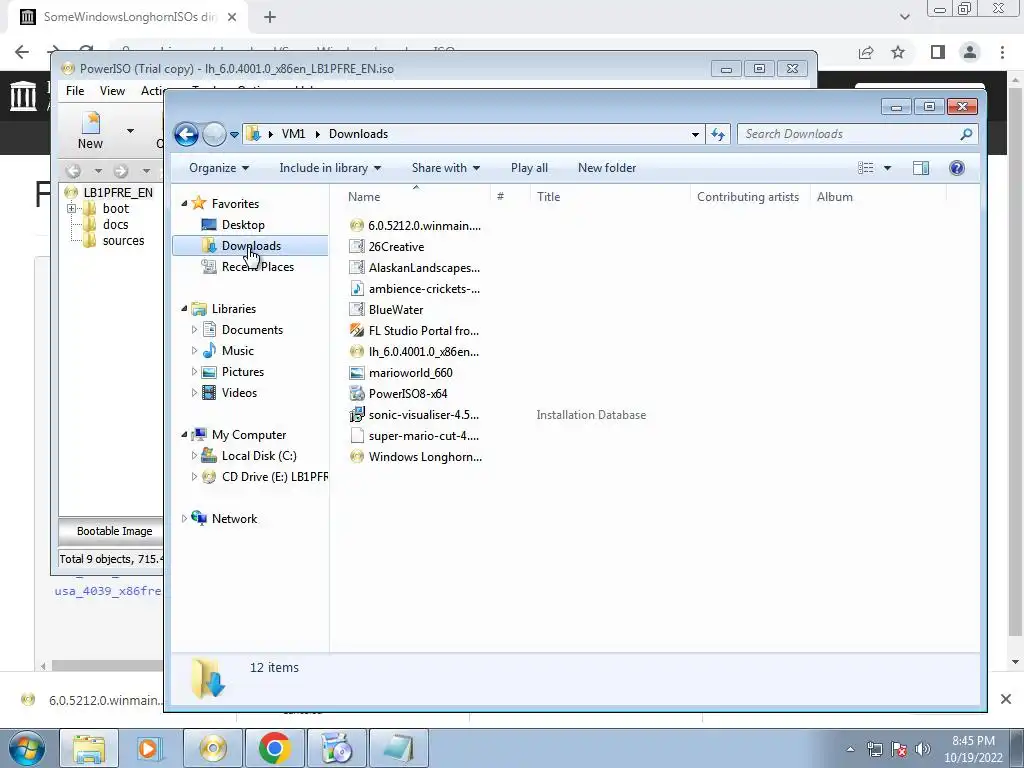Click the Explorer Forward navigation arrow

(214, 135)
